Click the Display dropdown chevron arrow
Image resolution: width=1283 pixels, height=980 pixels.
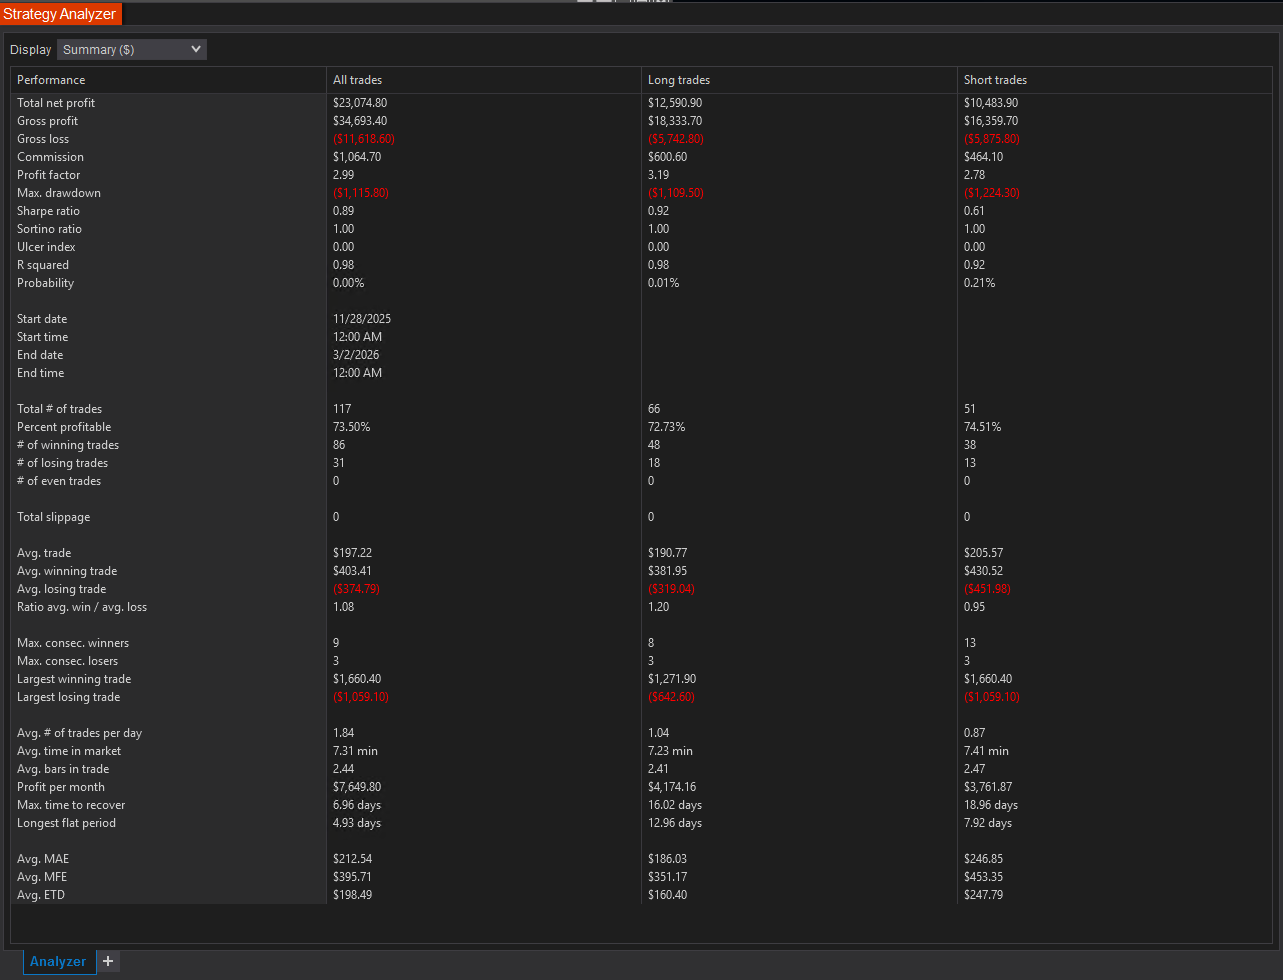(x=196, y=49)
